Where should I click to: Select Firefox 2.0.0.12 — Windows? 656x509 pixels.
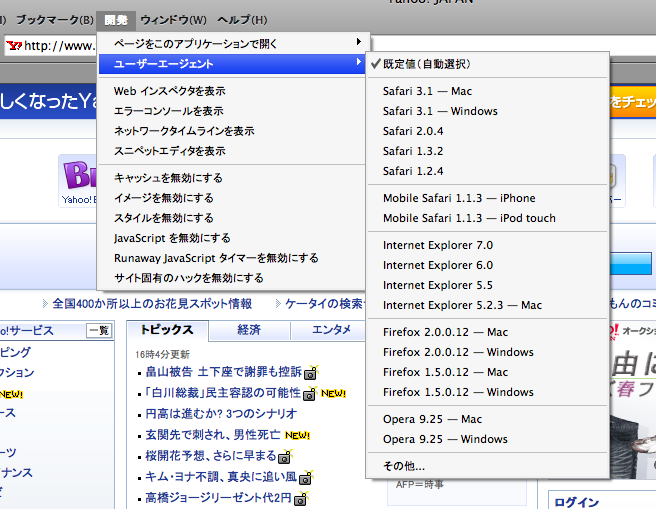pos(487,352)
